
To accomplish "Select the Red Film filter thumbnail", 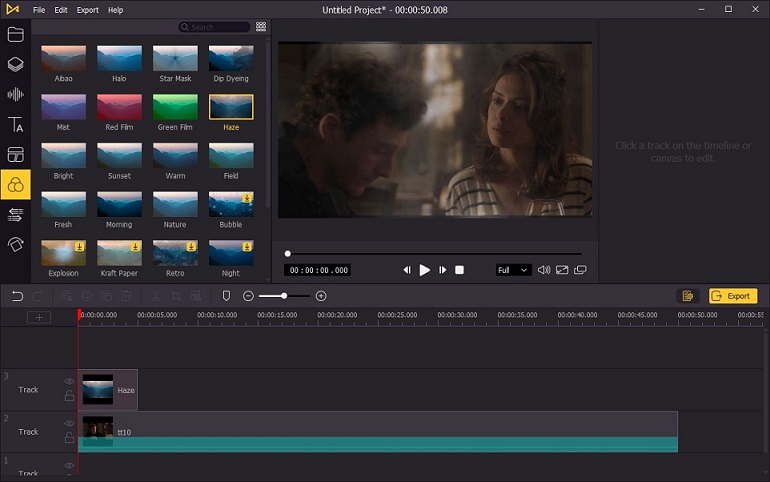I will [119, 107].
